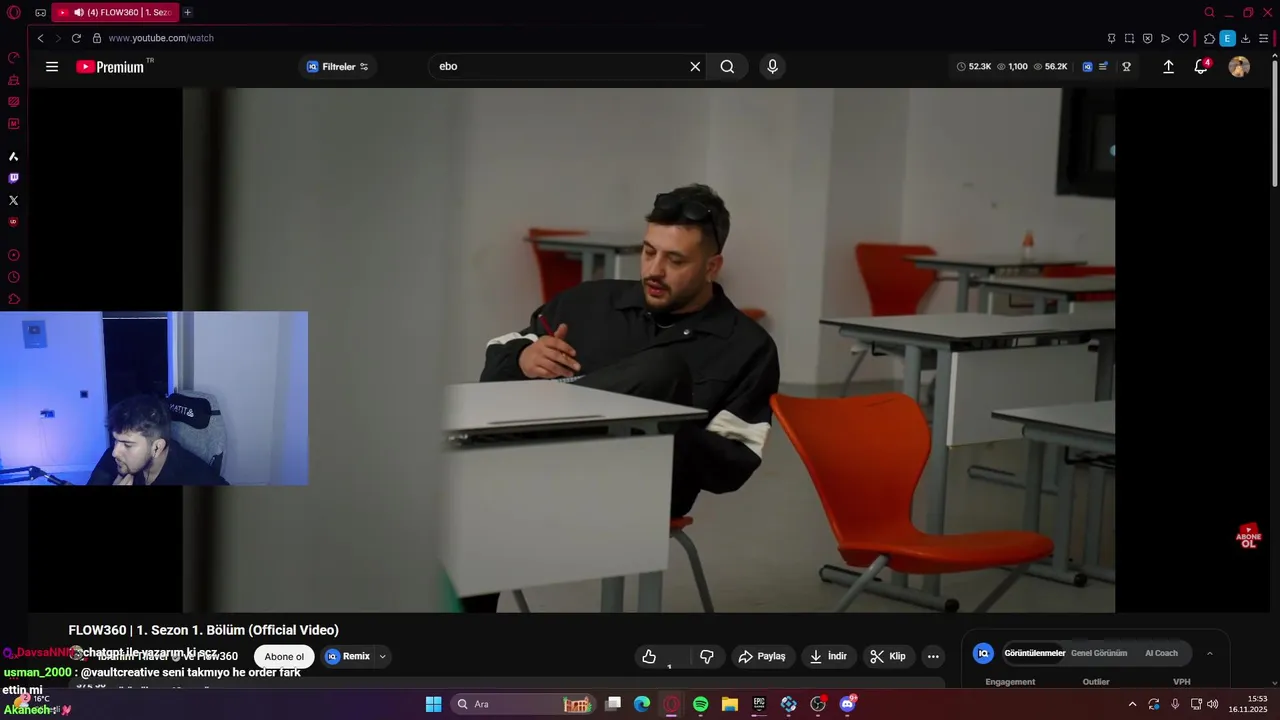Open Discord from the taskbar
The image size is (1280, 720).
pyautogui.click(x=848, y=704)
